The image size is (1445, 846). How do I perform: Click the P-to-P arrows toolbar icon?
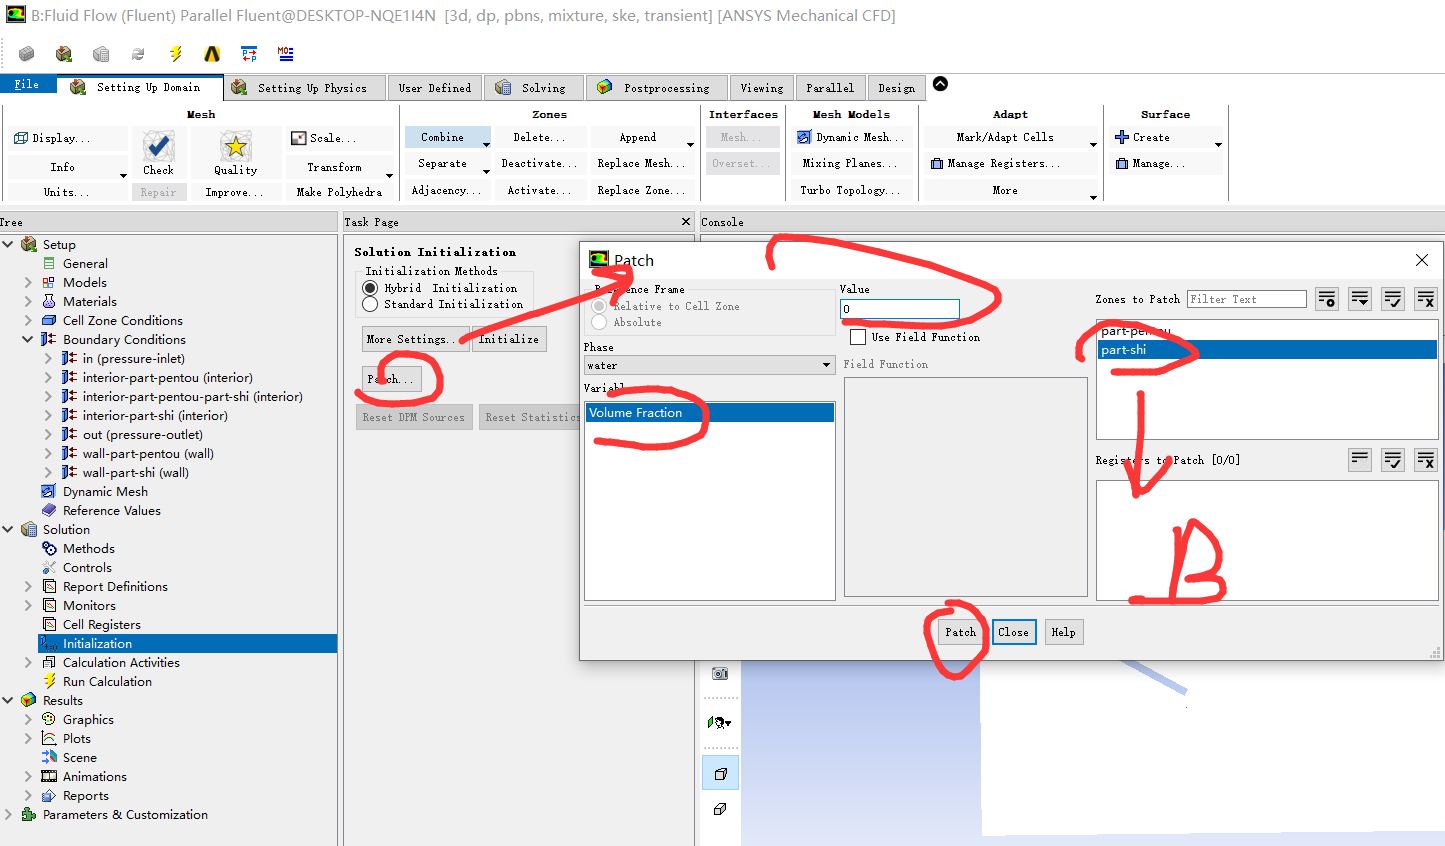(249, 54)
